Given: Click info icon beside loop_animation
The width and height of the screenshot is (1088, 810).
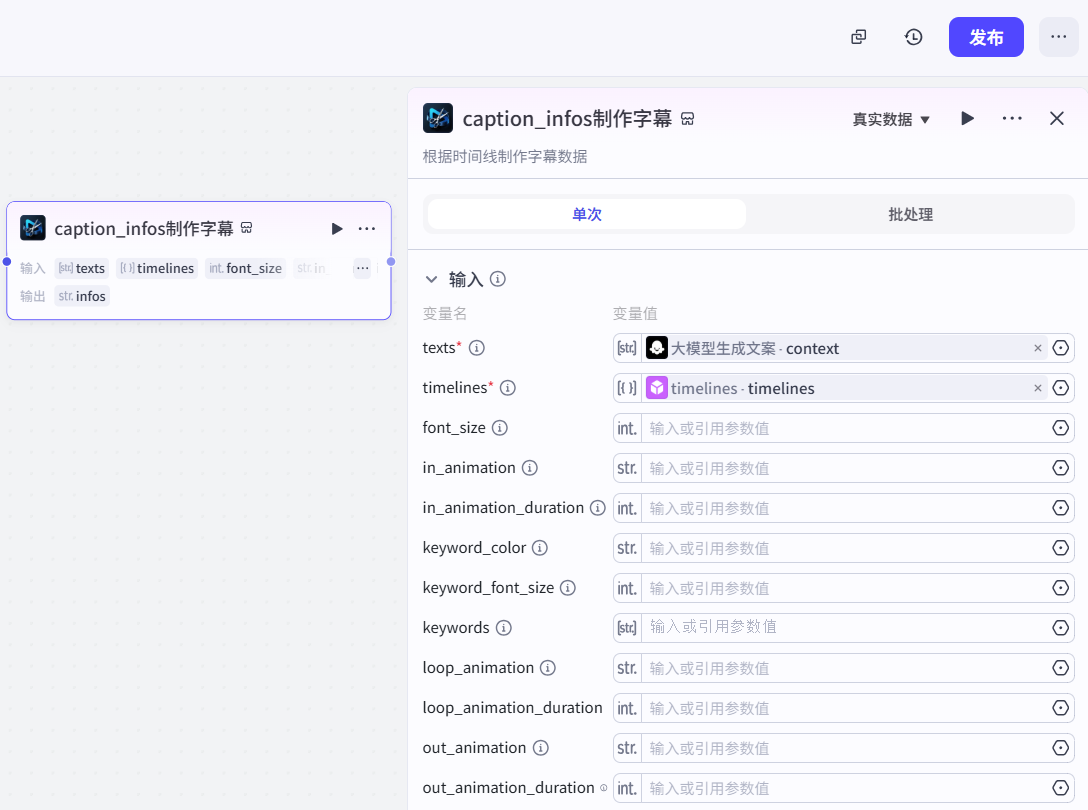Looking at the screenshot, I should click(548, 668).
